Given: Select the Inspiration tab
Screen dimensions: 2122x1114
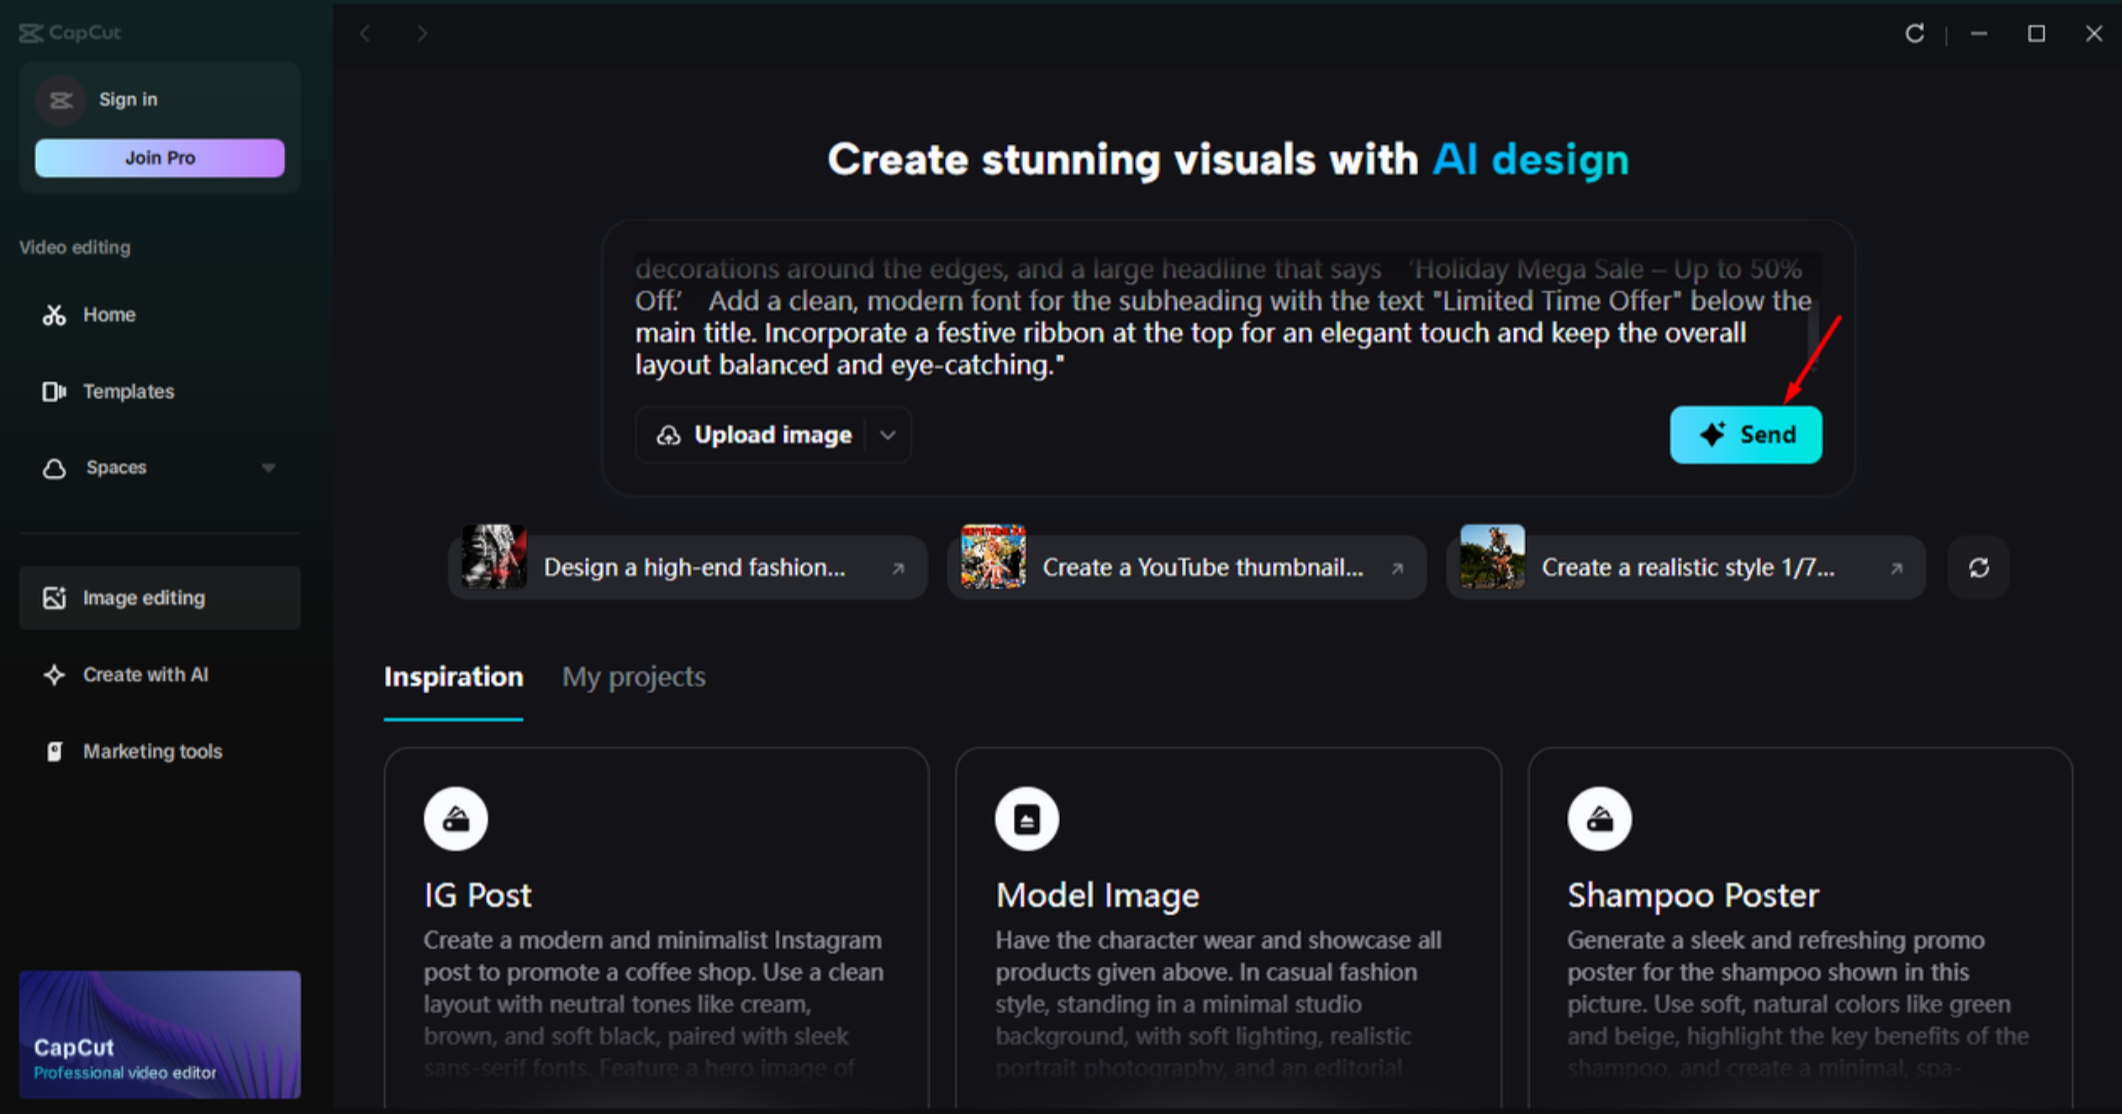Looking at the screenshot, I should tap(453, 677).
